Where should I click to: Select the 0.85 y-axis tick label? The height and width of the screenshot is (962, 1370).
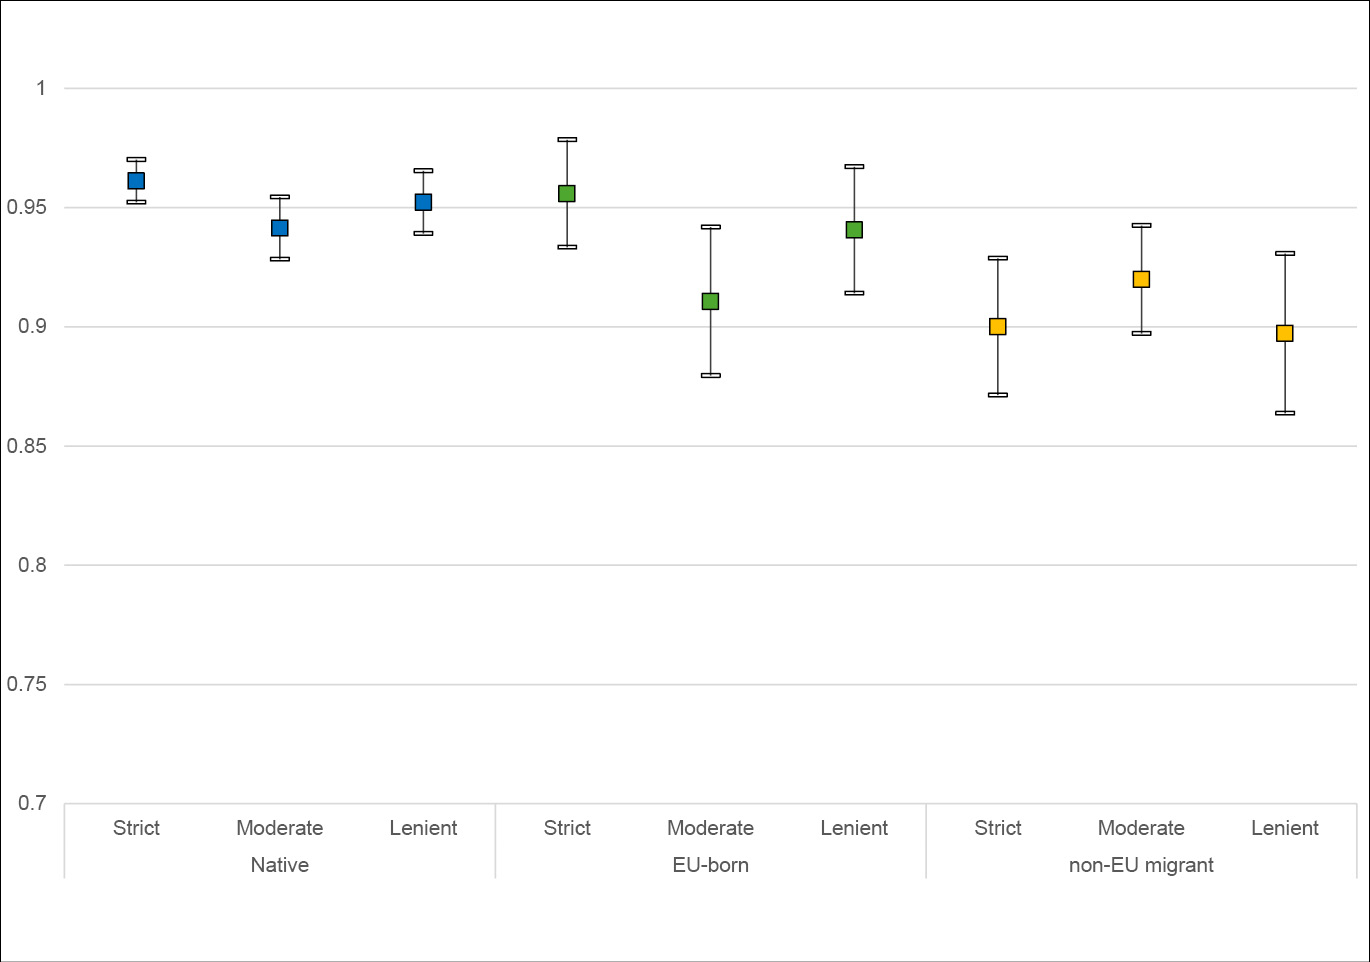(x=27, y=446)
